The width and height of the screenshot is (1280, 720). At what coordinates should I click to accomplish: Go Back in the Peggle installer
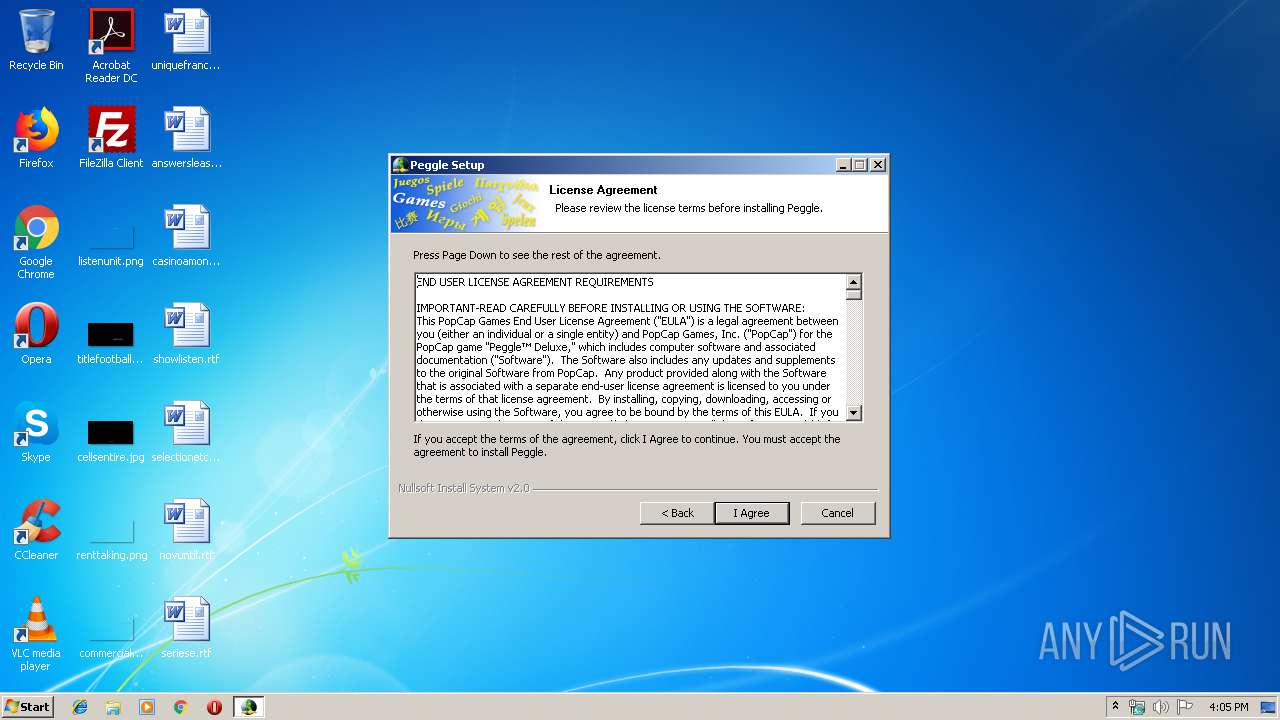tap(677, 513)
